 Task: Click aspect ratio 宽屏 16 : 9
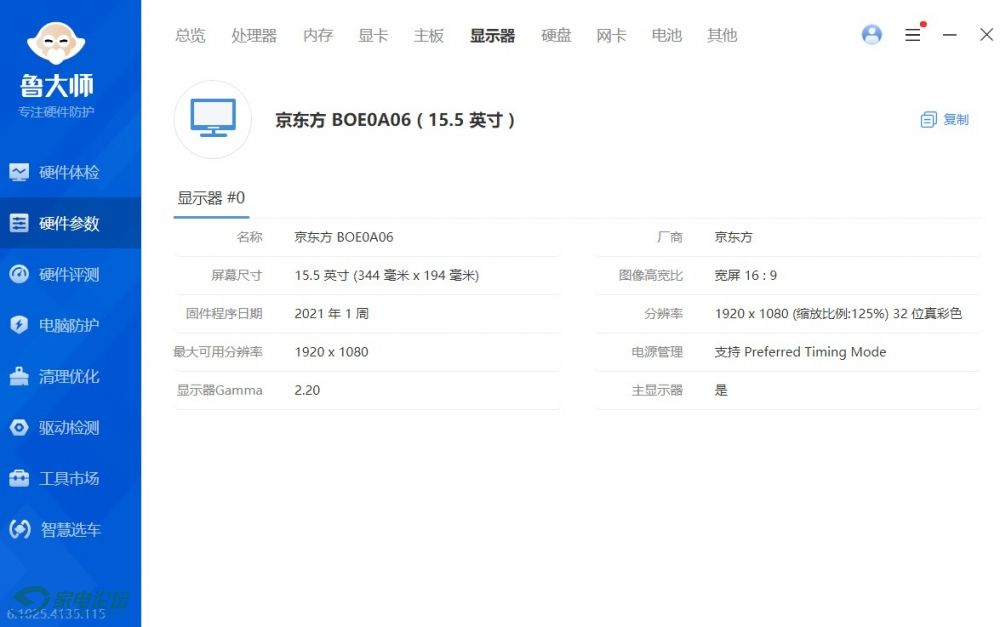[746, 276]
